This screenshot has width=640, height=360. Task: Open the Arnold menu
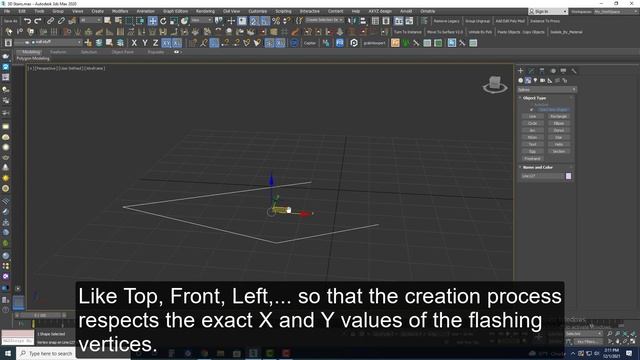pos(406,11)
